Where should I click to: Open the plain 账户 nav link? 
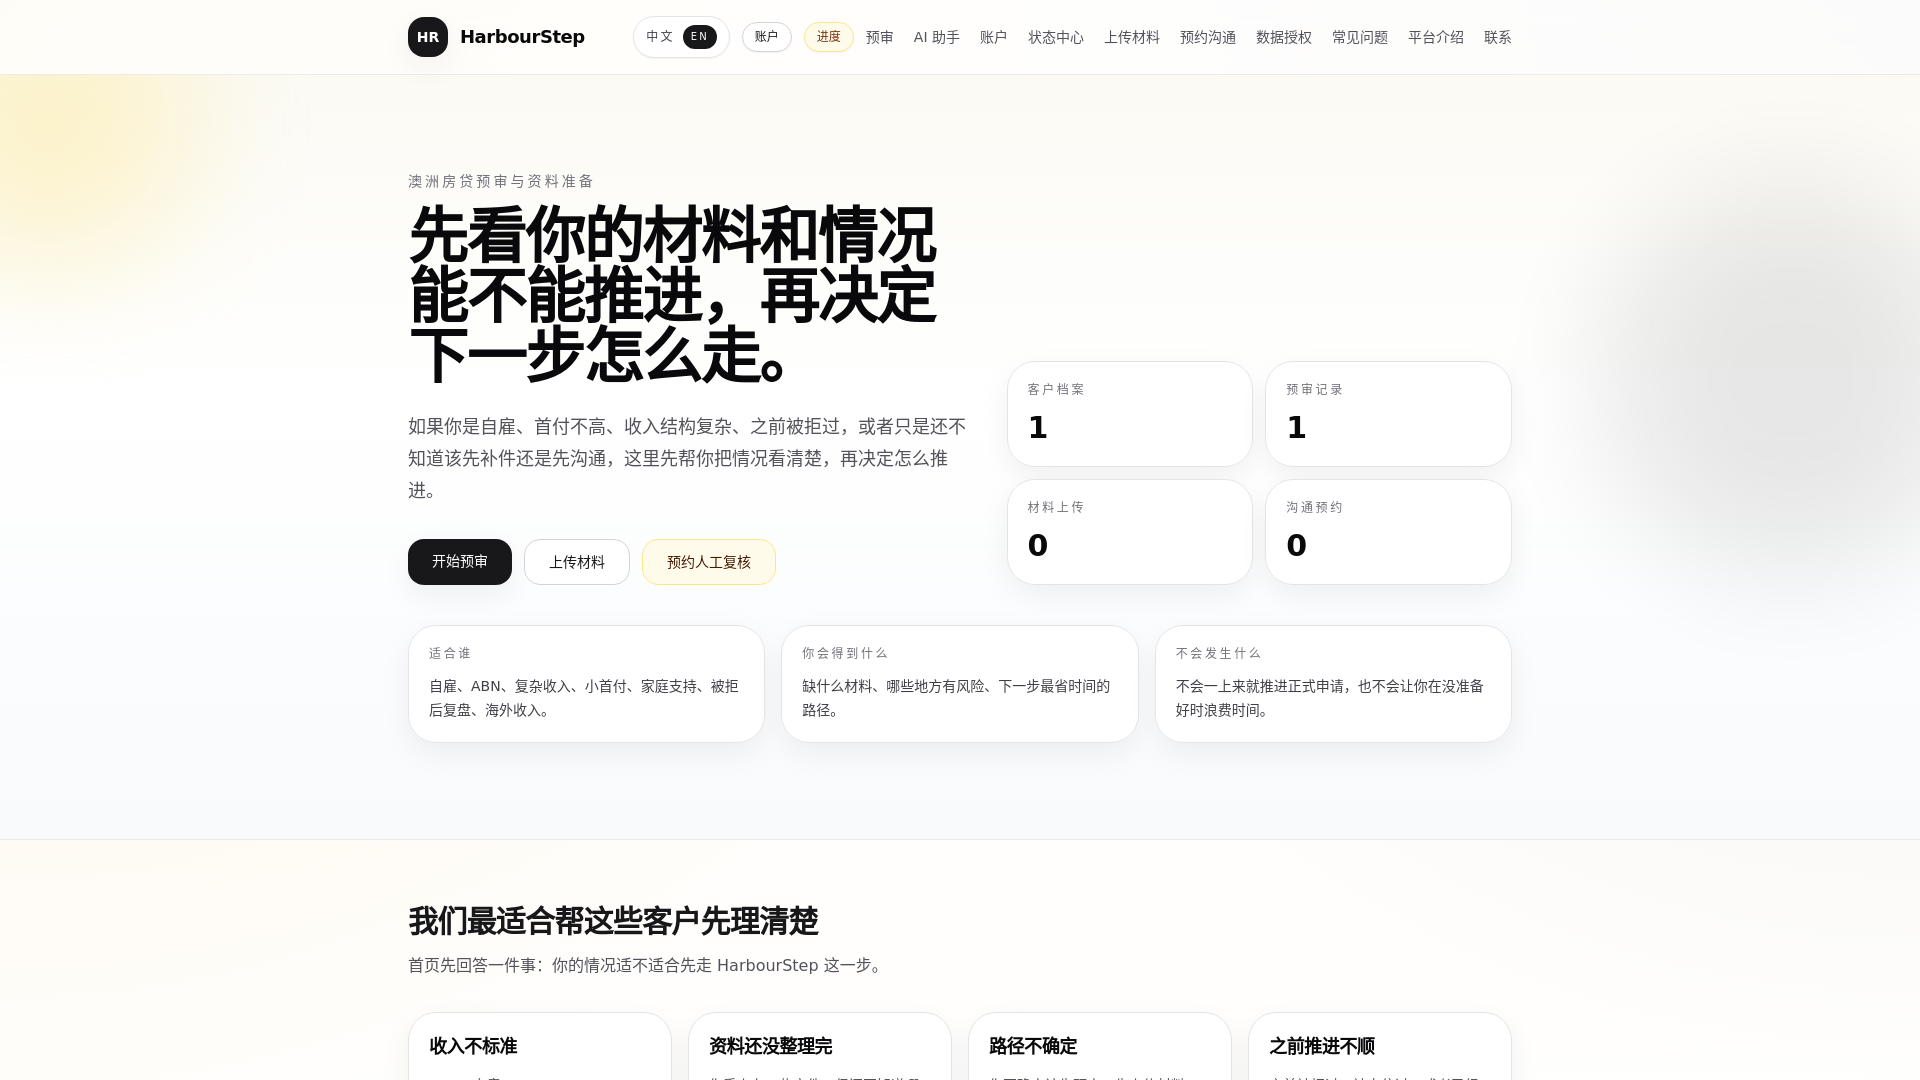pos(994,37)
